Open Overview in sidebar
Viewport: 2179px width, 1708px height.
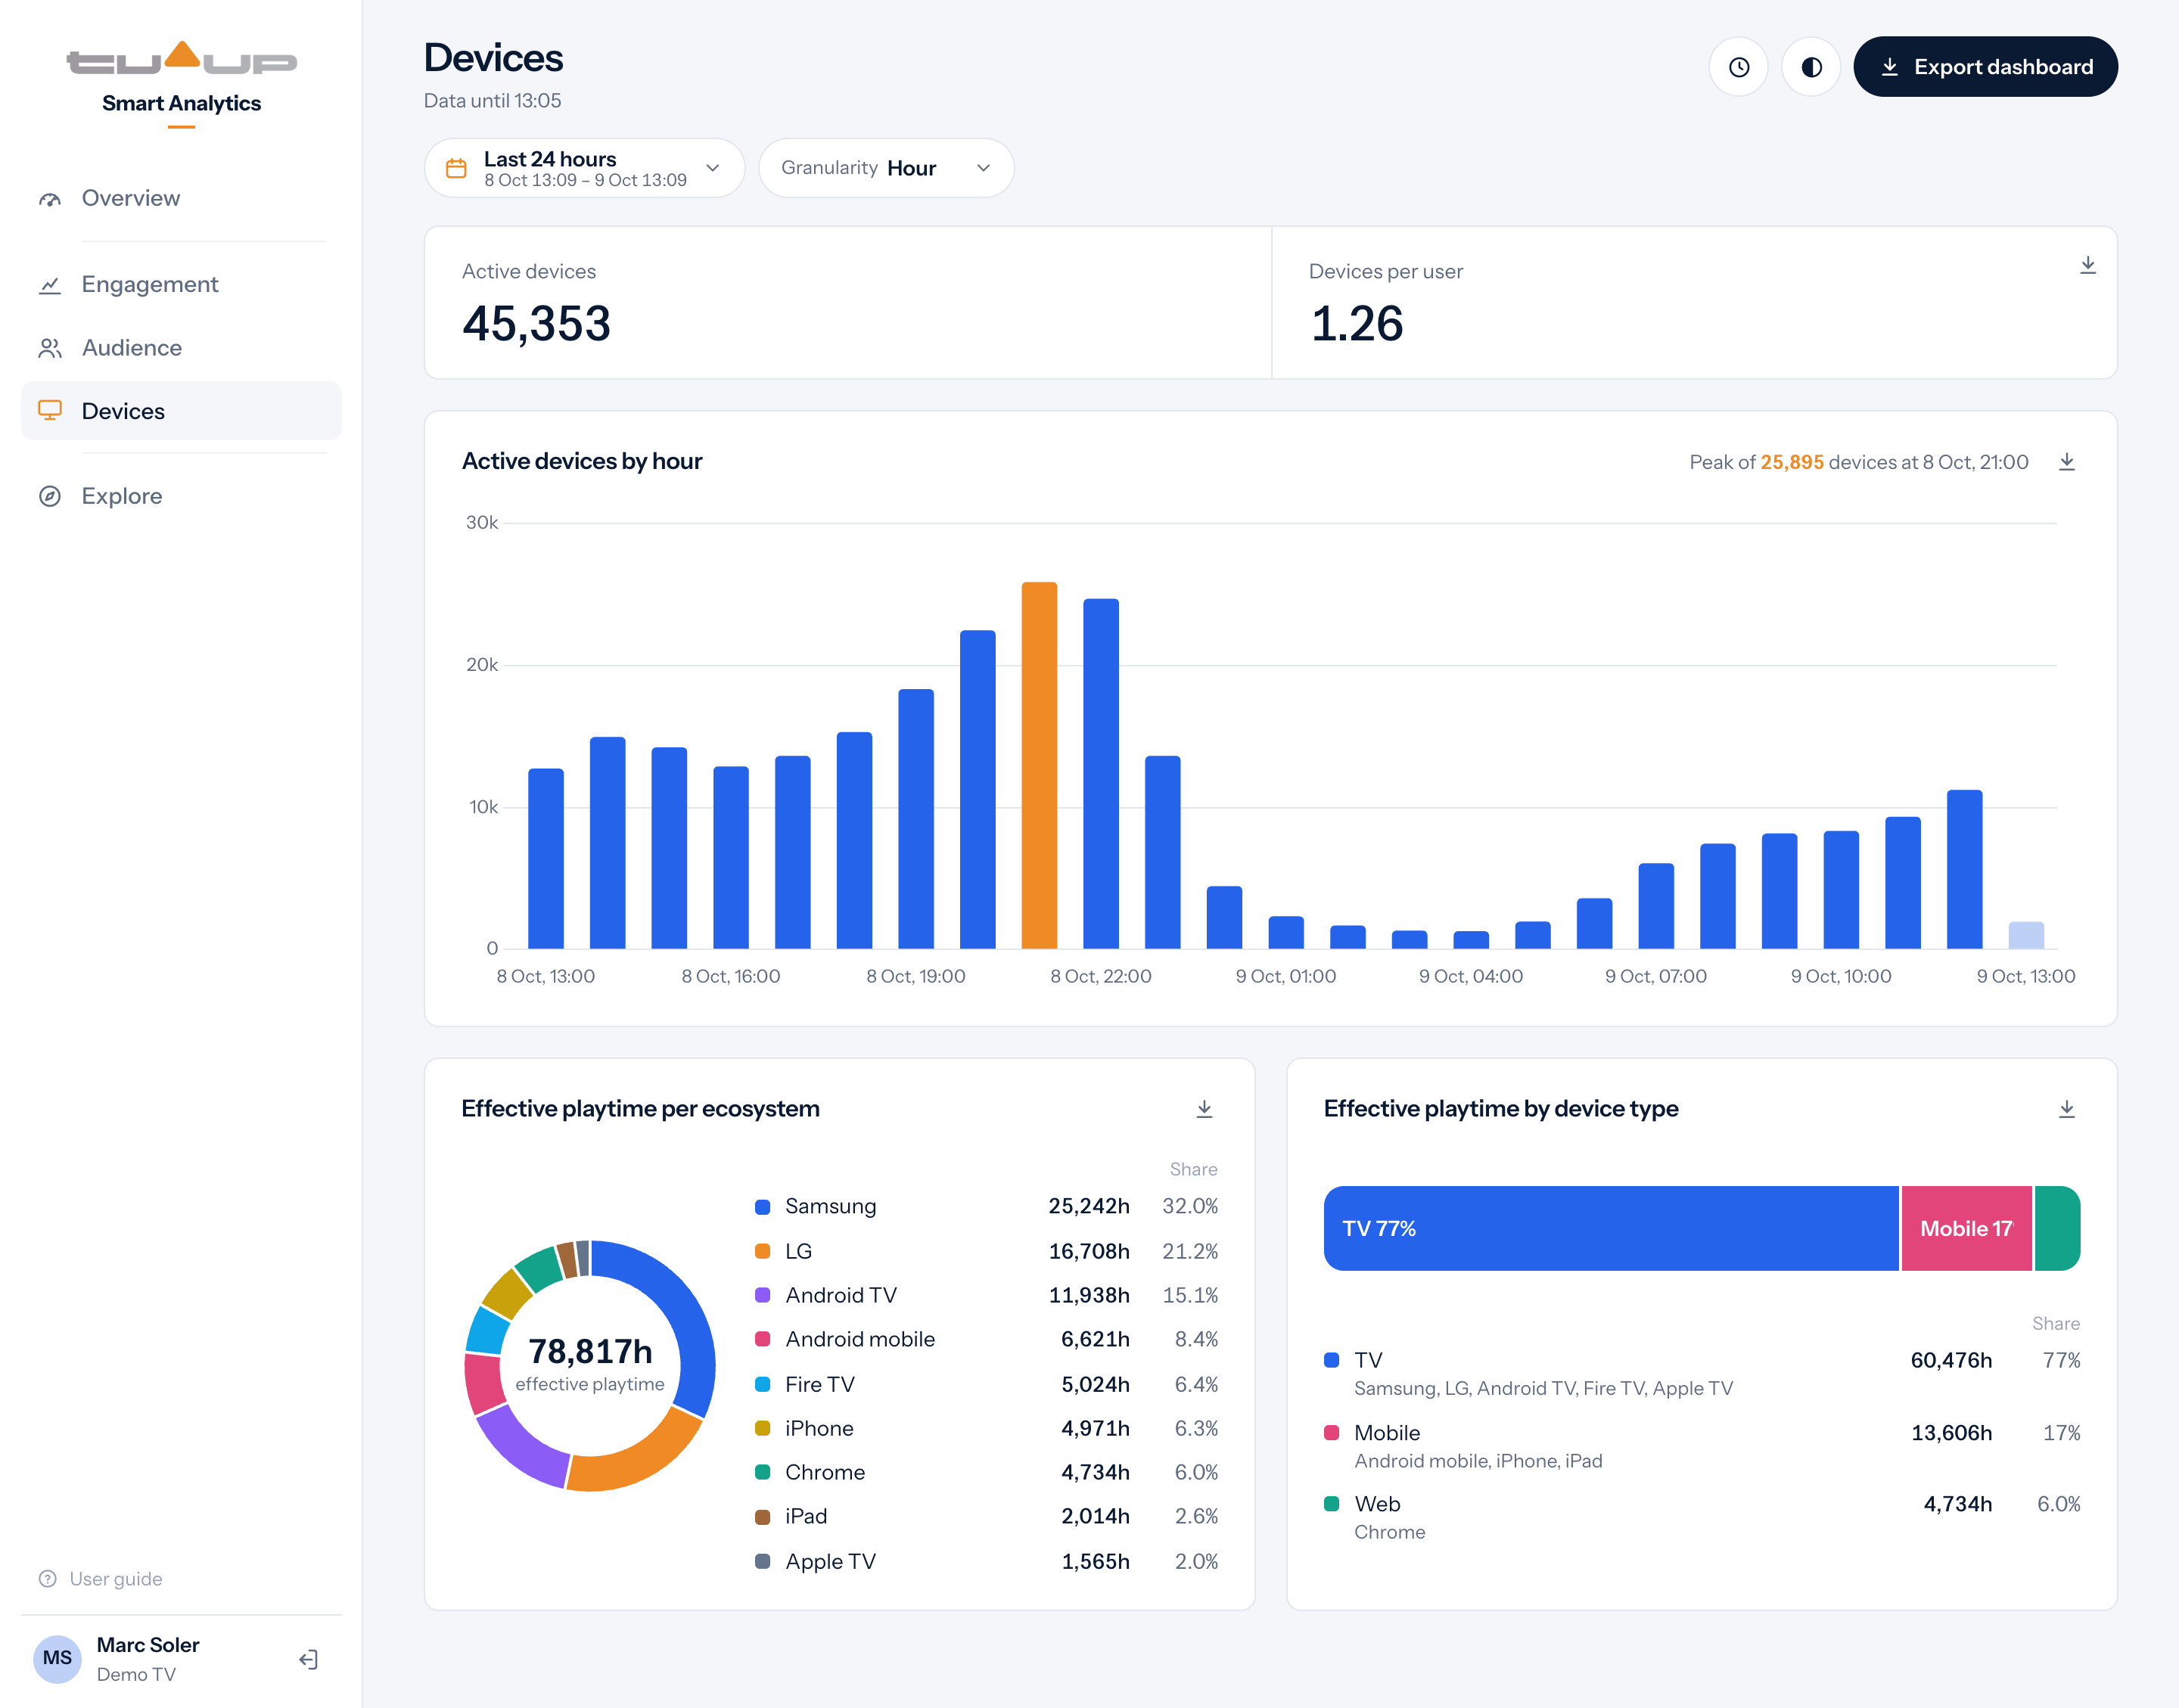[181, 198]
